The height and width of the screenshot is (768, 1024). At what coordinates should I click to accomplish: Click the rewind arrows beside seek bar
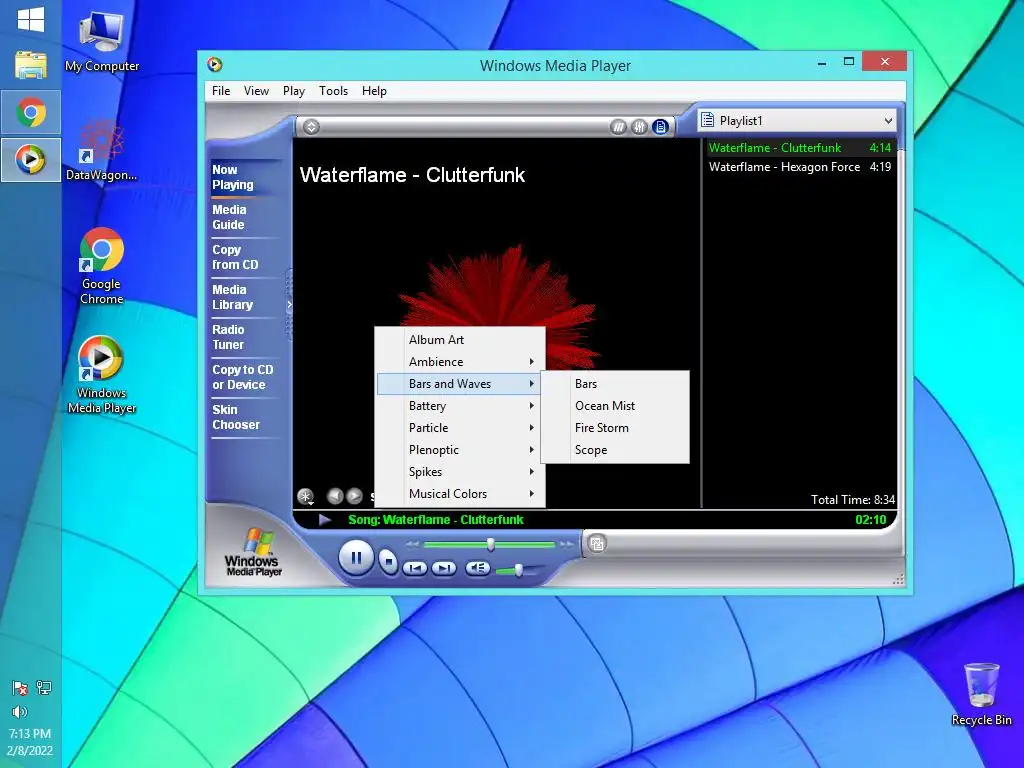tap(412, 543)
